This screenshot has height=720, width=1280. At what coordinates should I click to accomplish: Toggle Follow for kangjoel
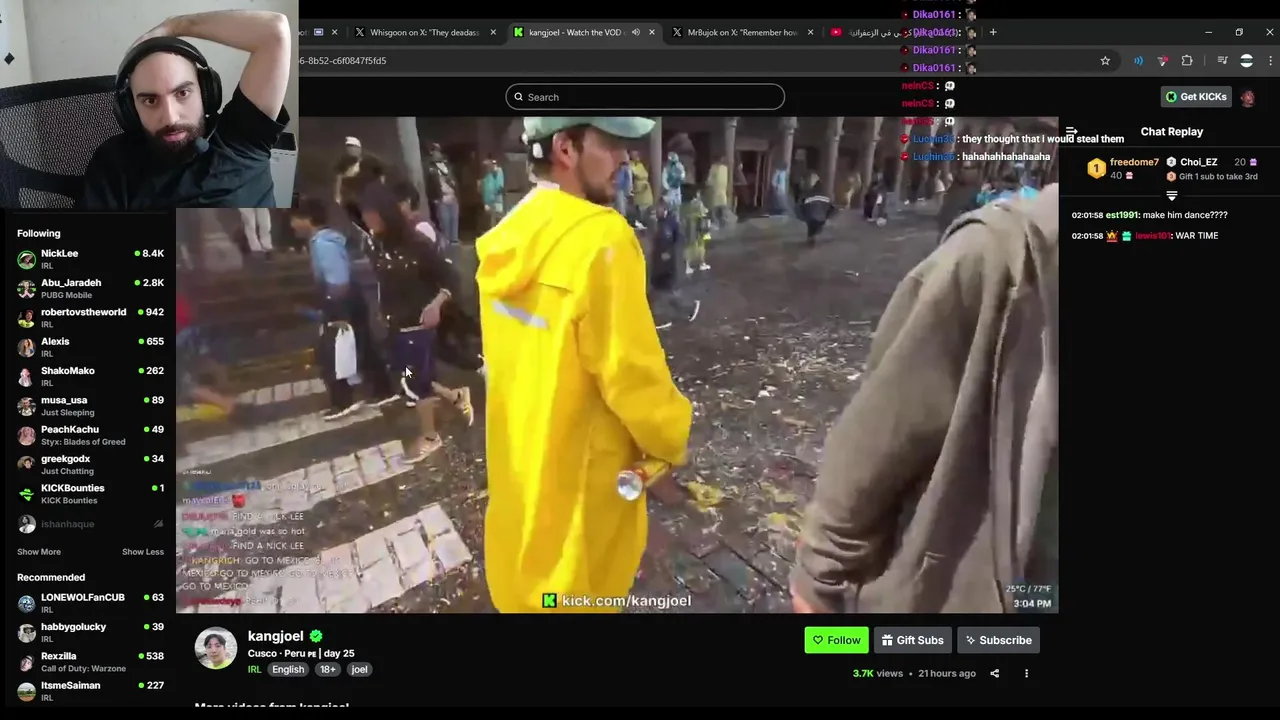tap(836, 640)
